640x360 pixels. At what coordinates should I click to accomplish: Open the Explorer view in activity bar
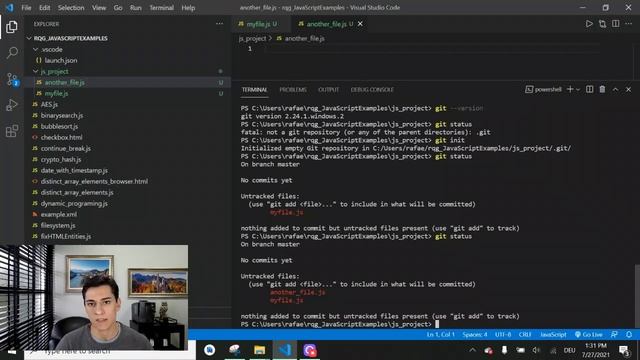12,27
